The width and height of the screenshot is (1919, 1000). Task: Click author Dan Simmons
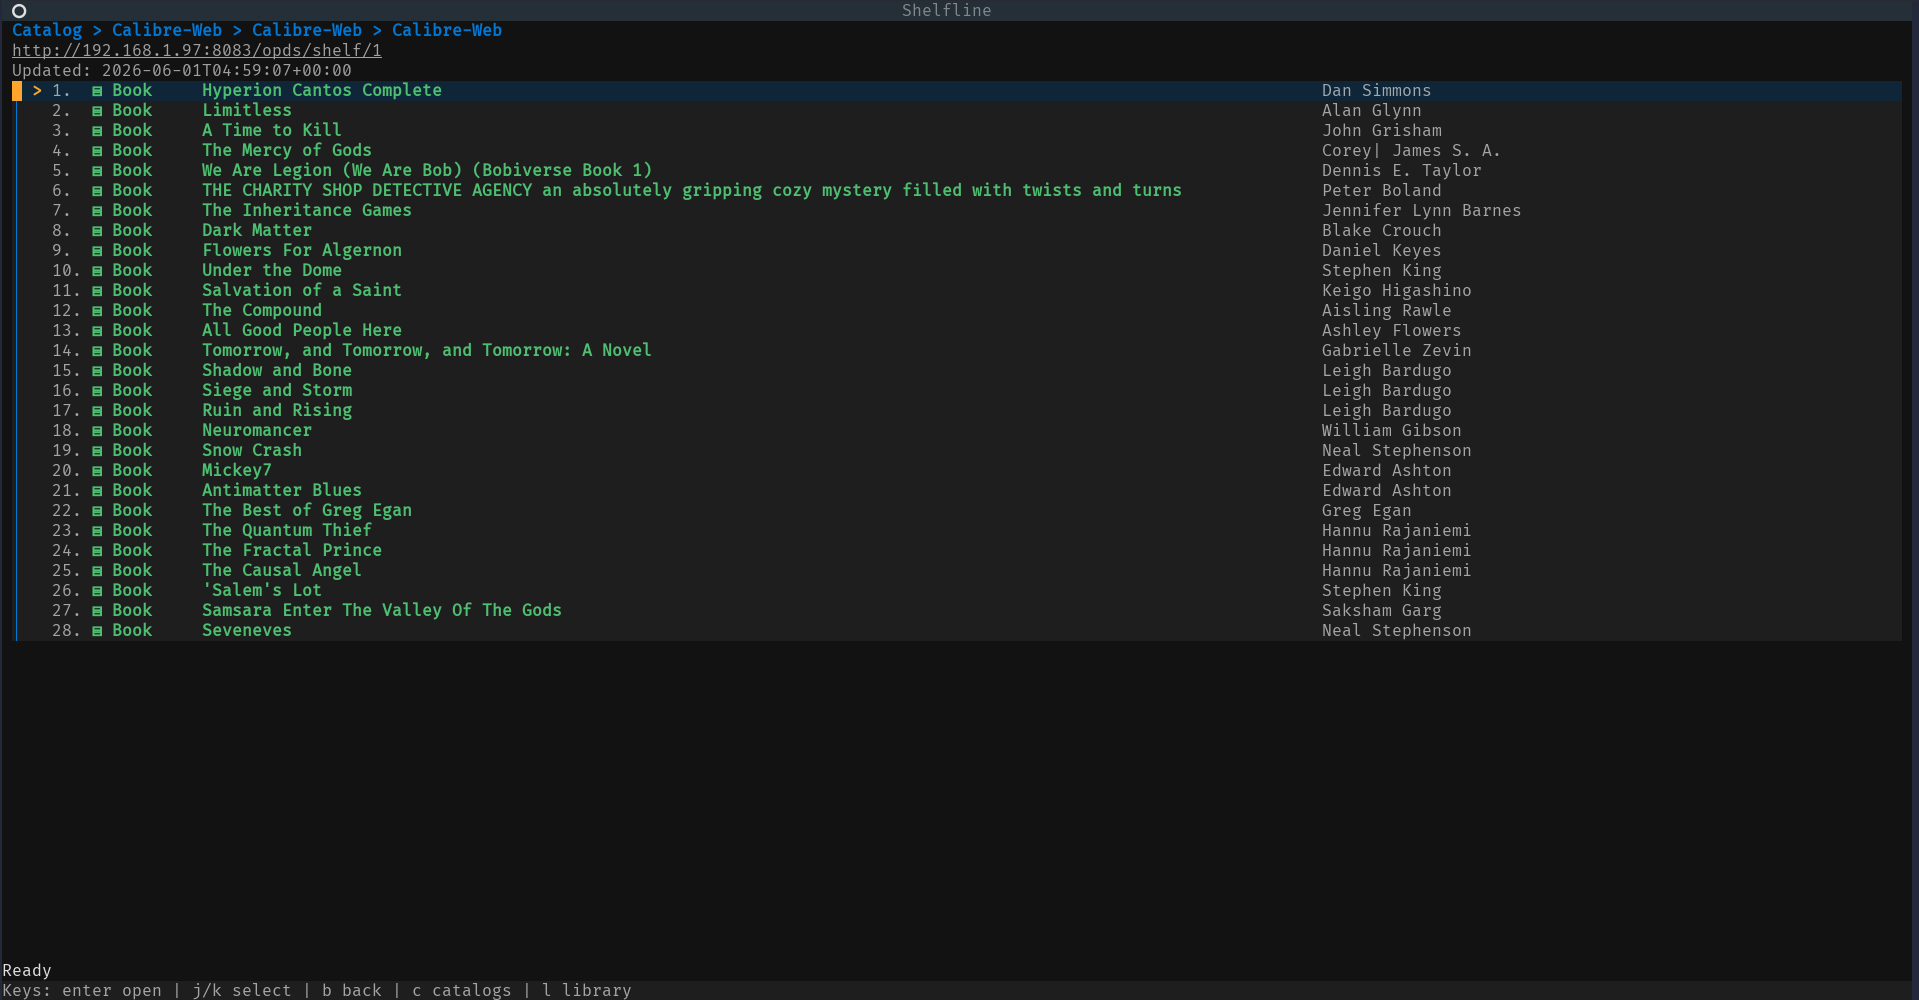pyautogui.click(x=1377, y=90)
